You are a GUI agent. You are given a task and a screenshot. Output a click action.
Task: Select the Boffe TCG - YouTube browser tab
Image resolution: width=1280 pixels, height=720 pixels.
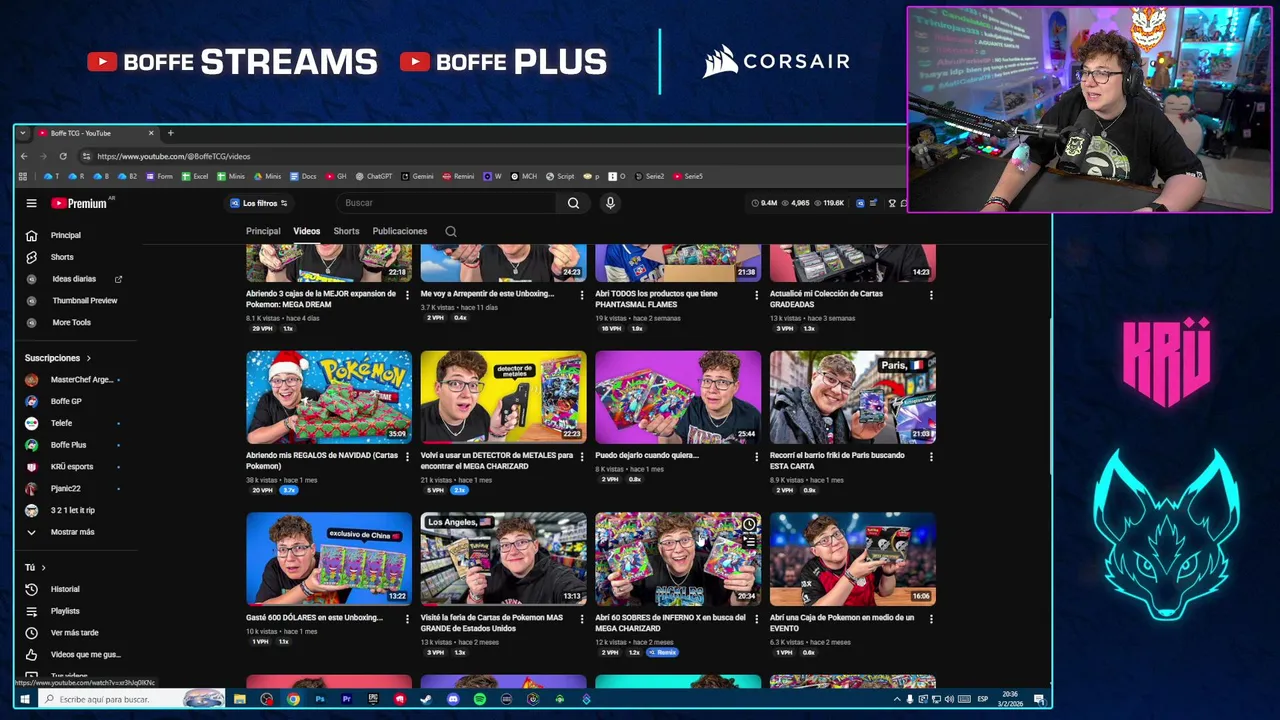(x=95, y=133)
